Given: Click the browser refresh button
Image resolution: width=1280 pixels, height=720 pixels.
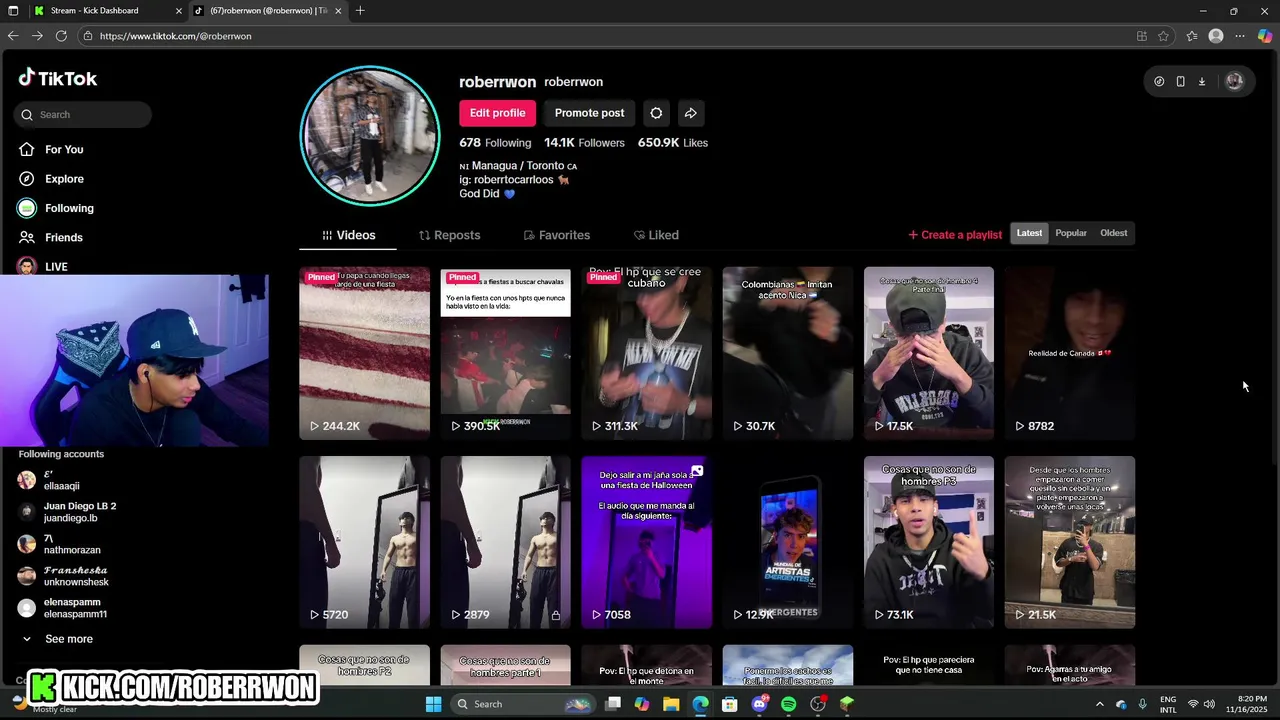Looking at the screenshot, I should coord(61,36).
